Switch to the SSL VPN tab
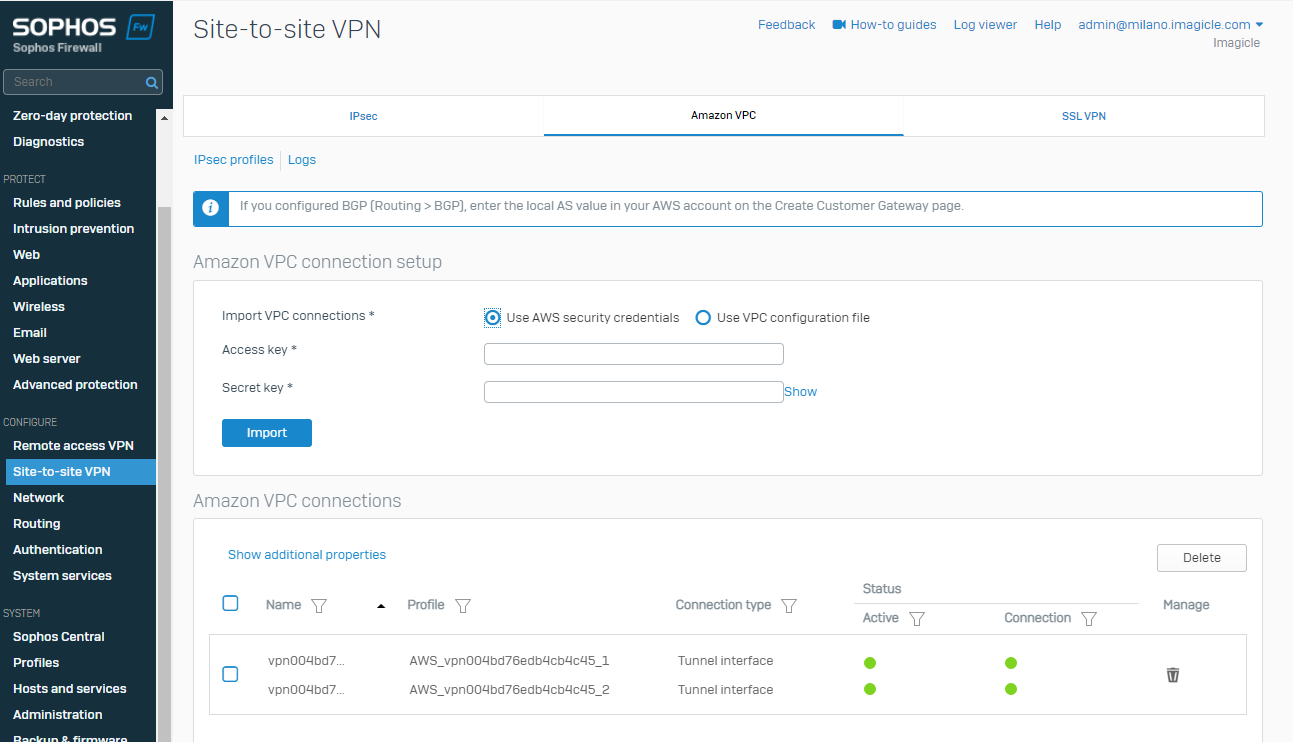 click(x=1083, y=116)
